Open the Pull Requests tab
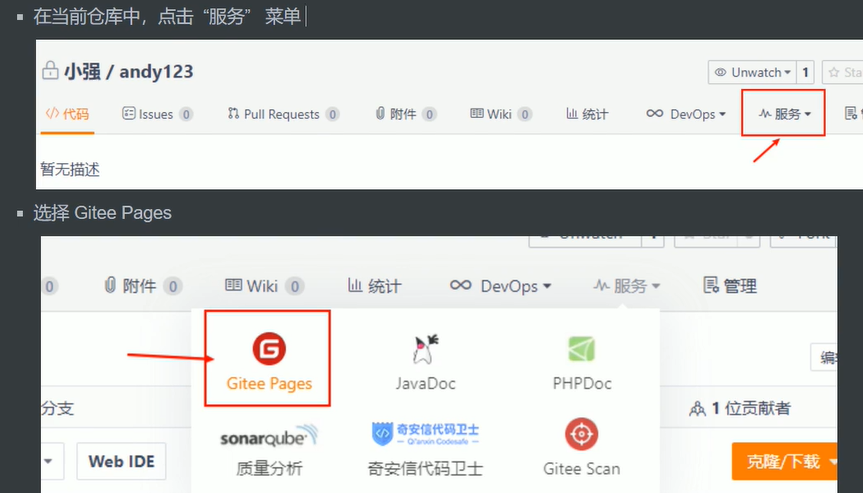Screen dimensions: 863x493 283,114
